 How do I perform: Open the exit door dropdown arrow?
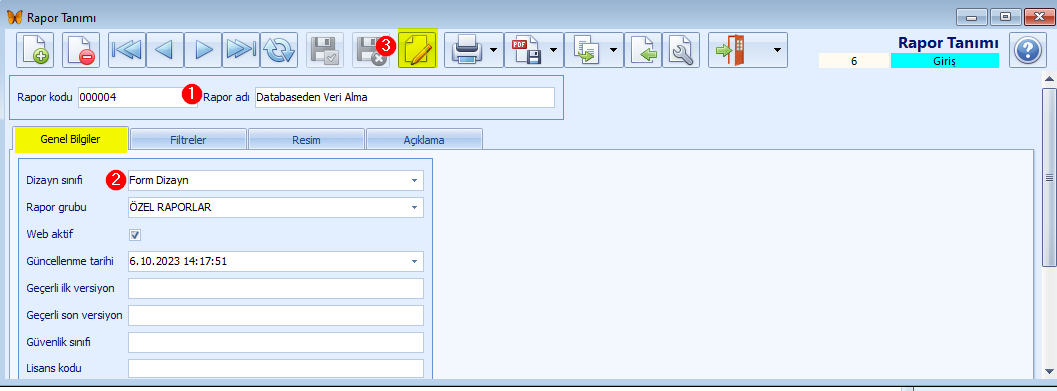[x=777, y=50]
